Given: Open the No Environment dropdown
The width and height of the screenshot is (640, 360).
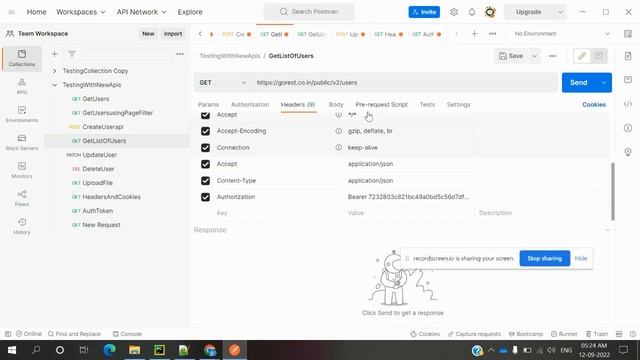Looking at the screenshot, I should 562,34.
